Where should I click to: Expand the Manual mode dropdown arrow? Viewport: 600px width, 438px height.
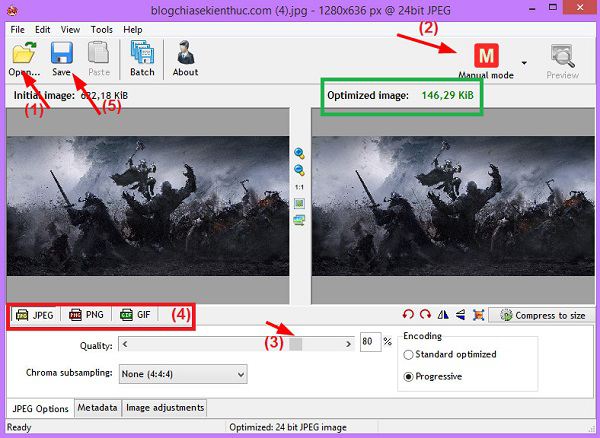coord(524,63)
